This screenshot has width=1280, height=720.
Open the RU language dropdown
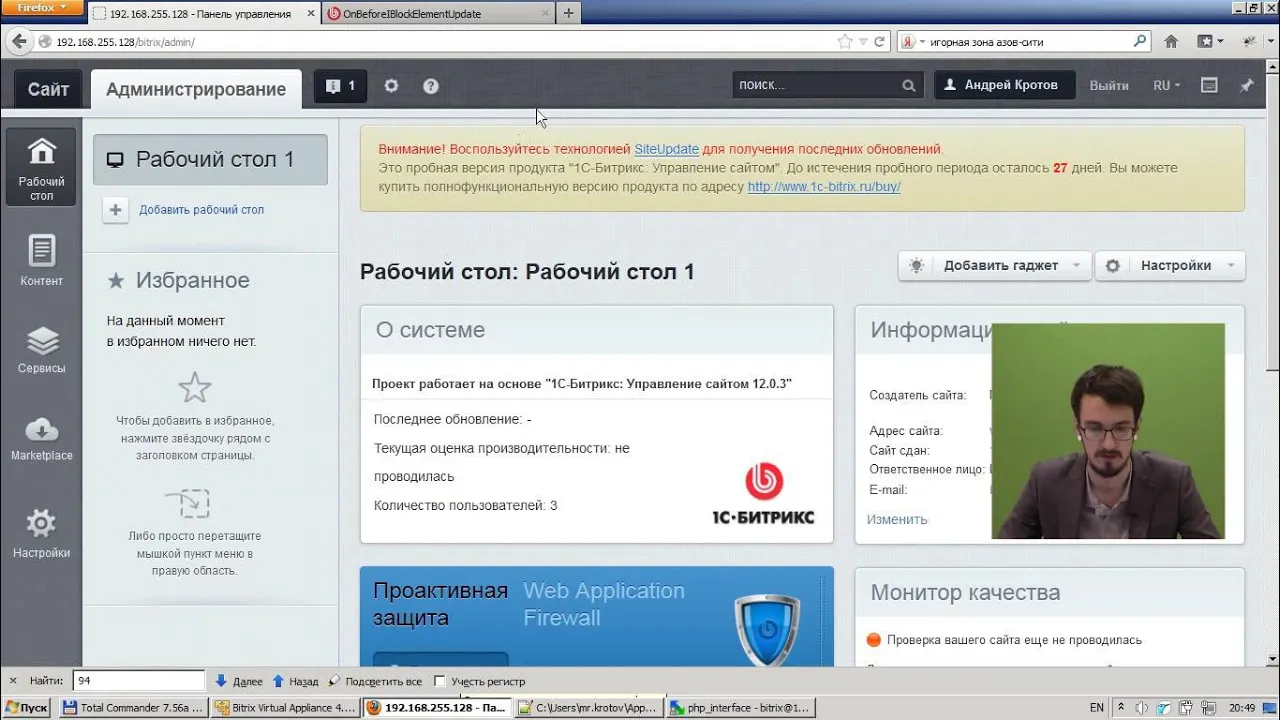tap(1166, 86)
